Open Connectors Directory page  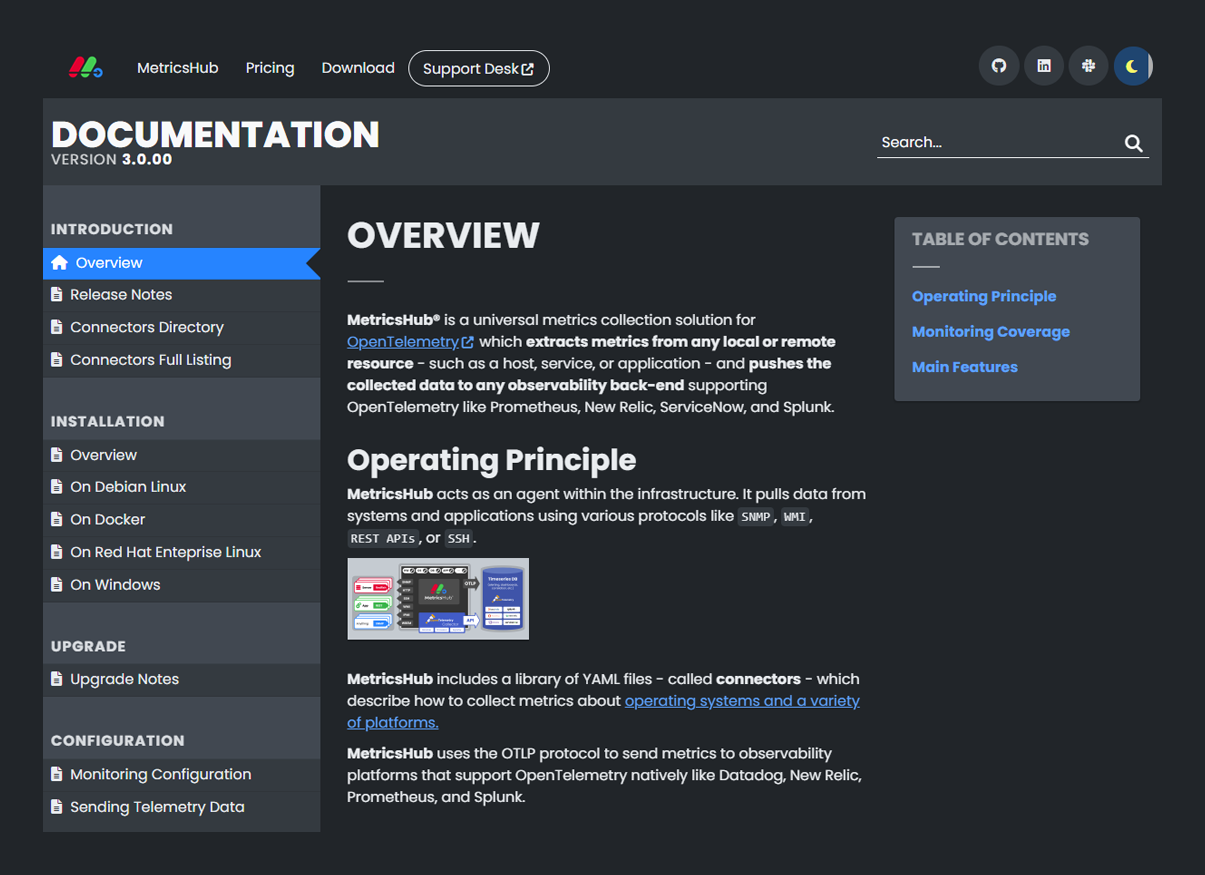point(146,327)
